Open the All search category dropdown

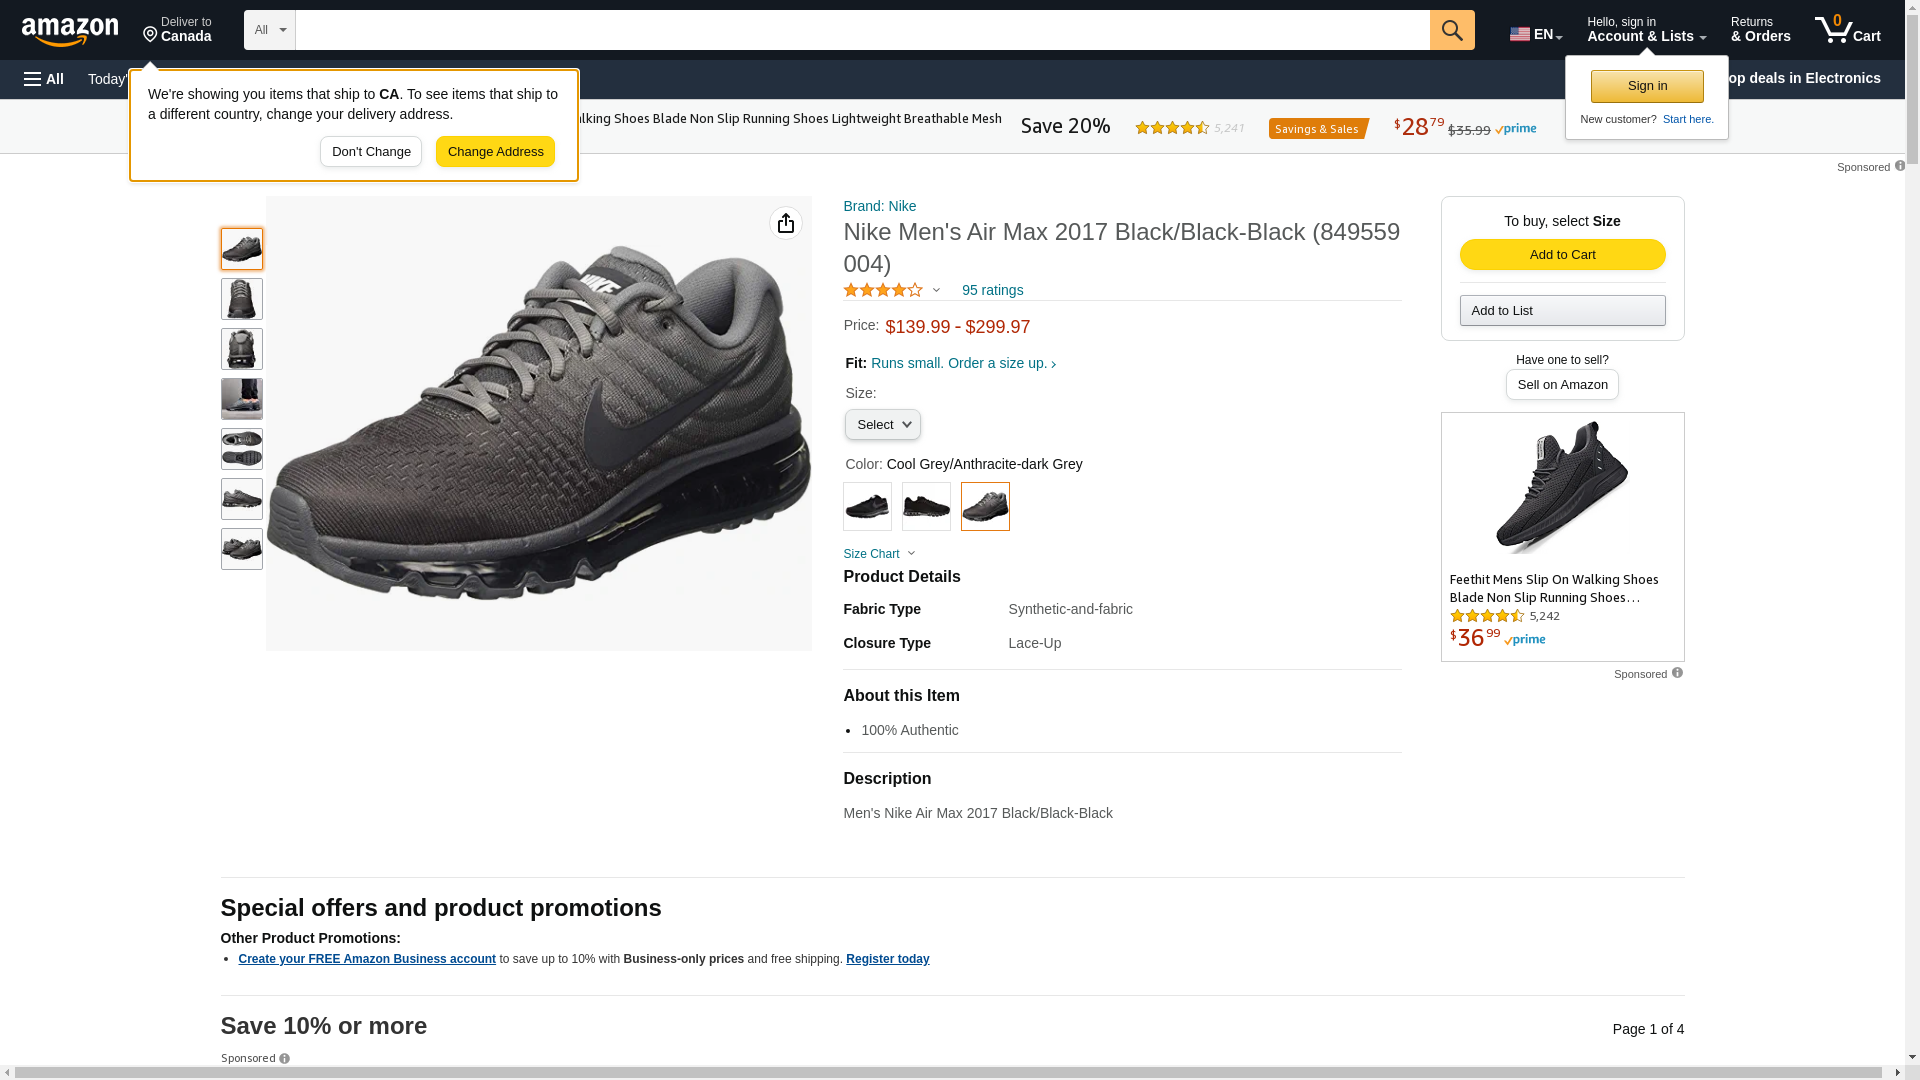[270, 30]
